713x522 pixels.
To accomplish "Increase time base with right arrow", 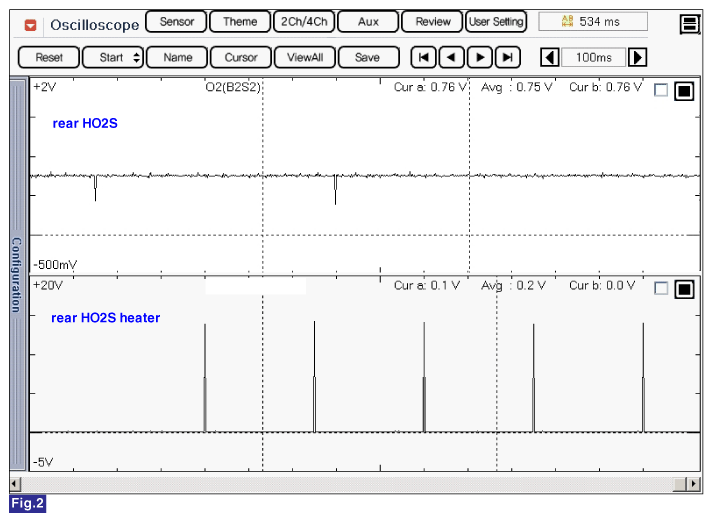I will tap(637, 58).
